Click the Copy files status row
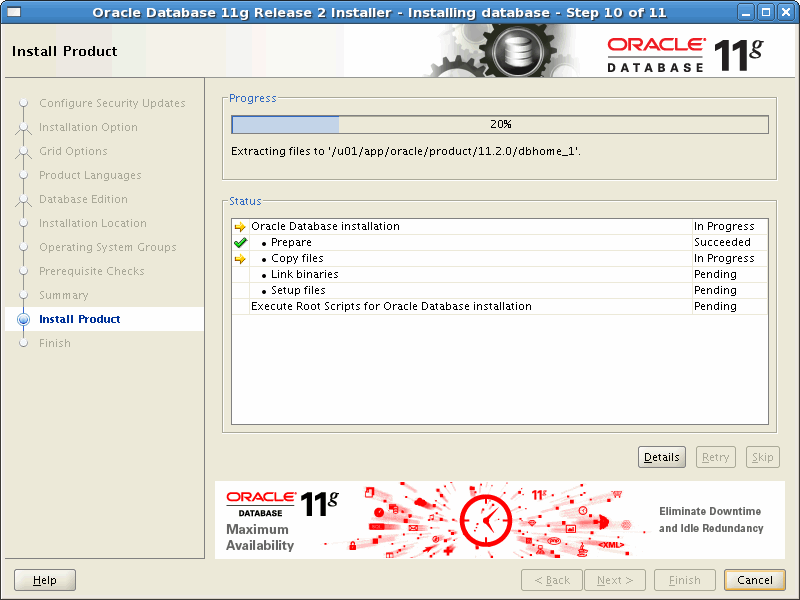 coord(500,259)
